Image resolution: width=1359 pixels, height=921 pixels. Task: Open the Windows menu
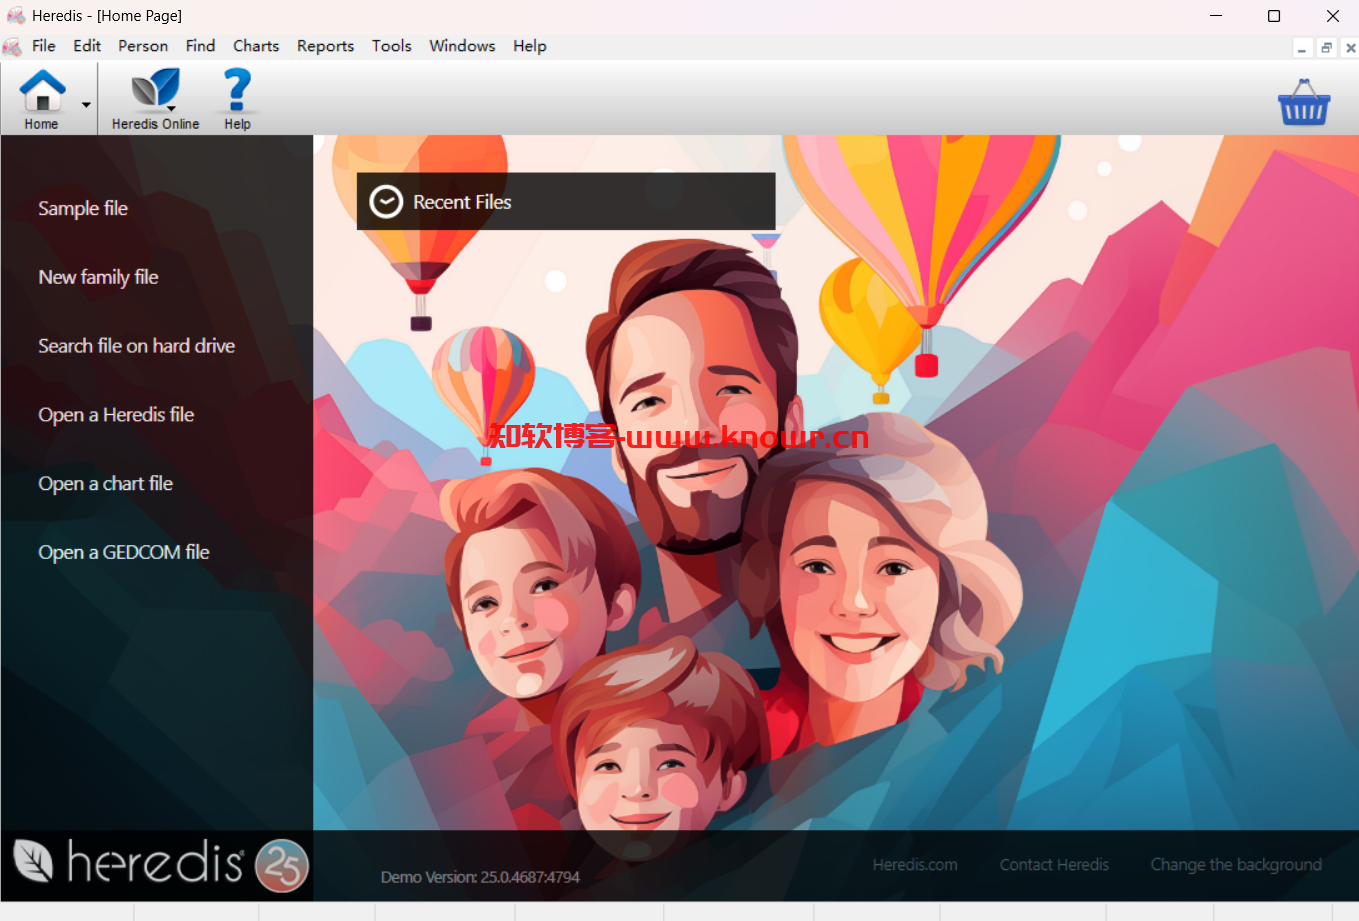click(462, 46)
